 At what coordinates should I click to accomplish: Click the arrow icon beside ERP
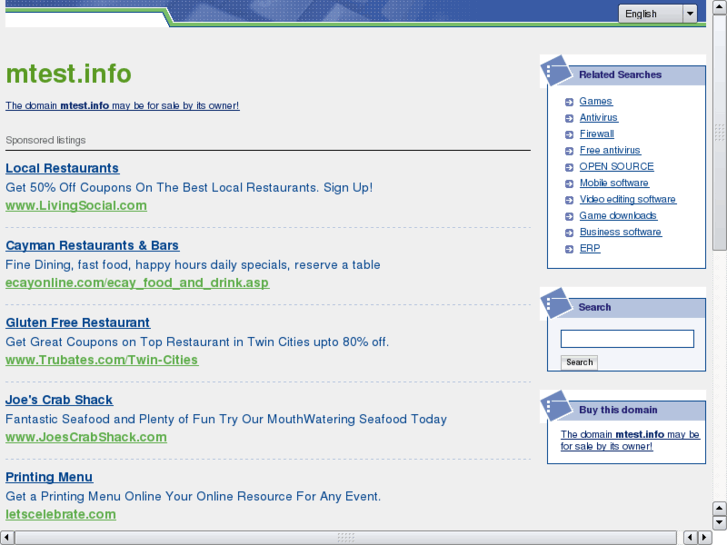(x=569, y=249)
